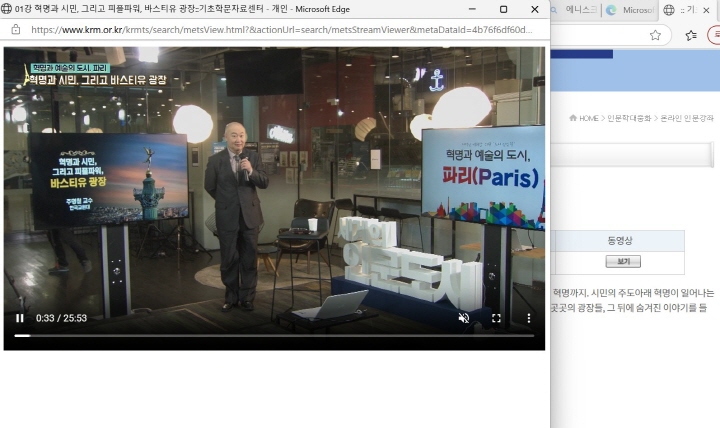The width and height of the screenshot is (720, 428).
Task: Click the Edge icon on Microsoft tab
Action: point(611,10)
